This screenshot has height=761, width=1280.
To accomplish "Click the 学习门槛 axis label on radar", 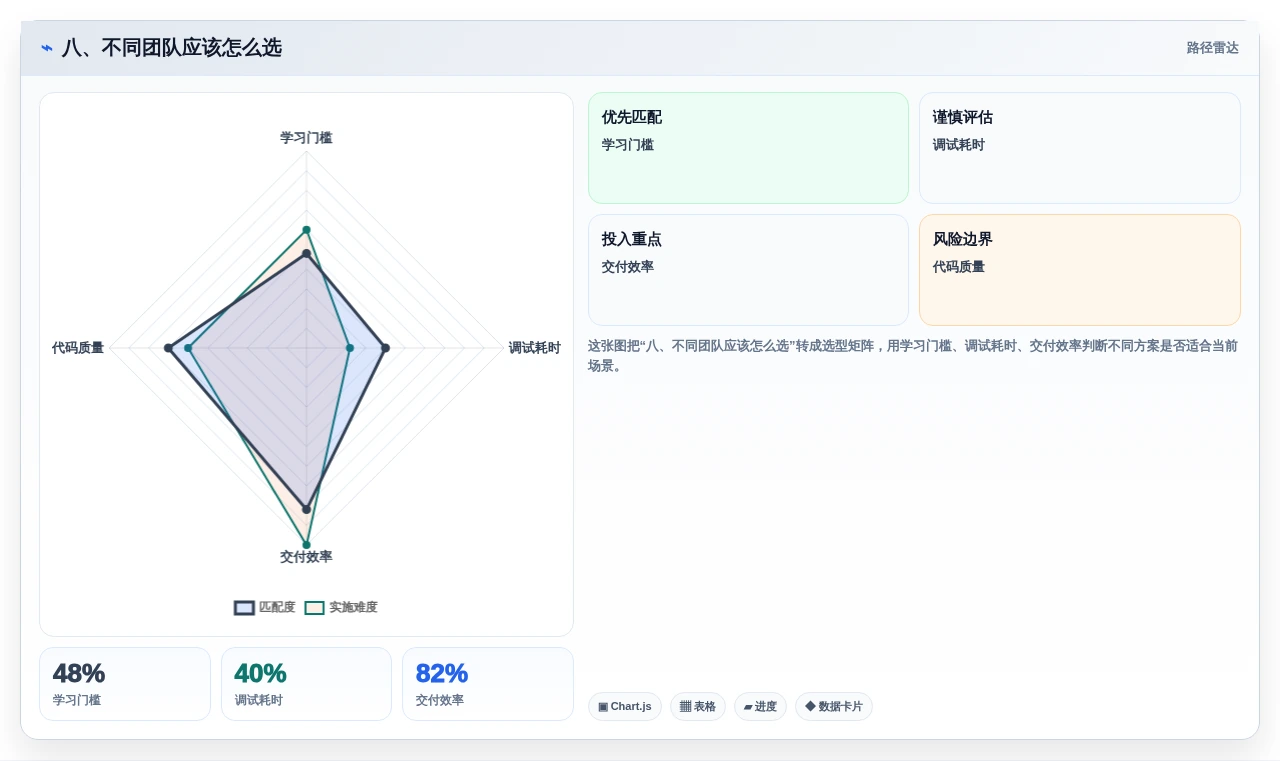I will 306,138.
